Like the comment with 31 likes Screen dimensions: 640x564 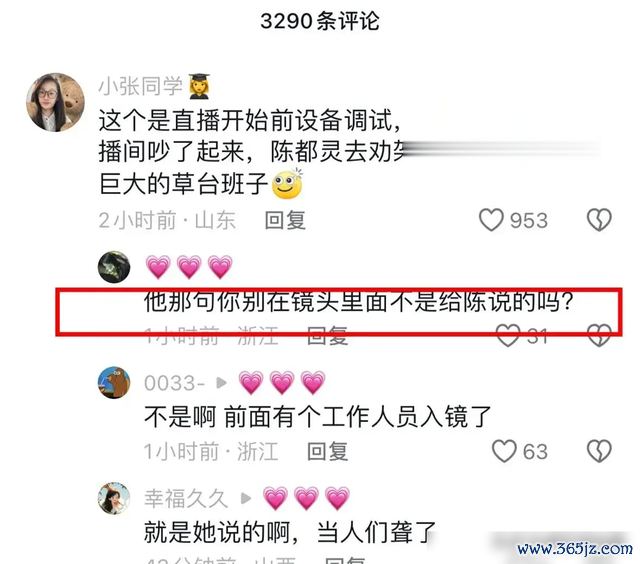click(508, 336)
